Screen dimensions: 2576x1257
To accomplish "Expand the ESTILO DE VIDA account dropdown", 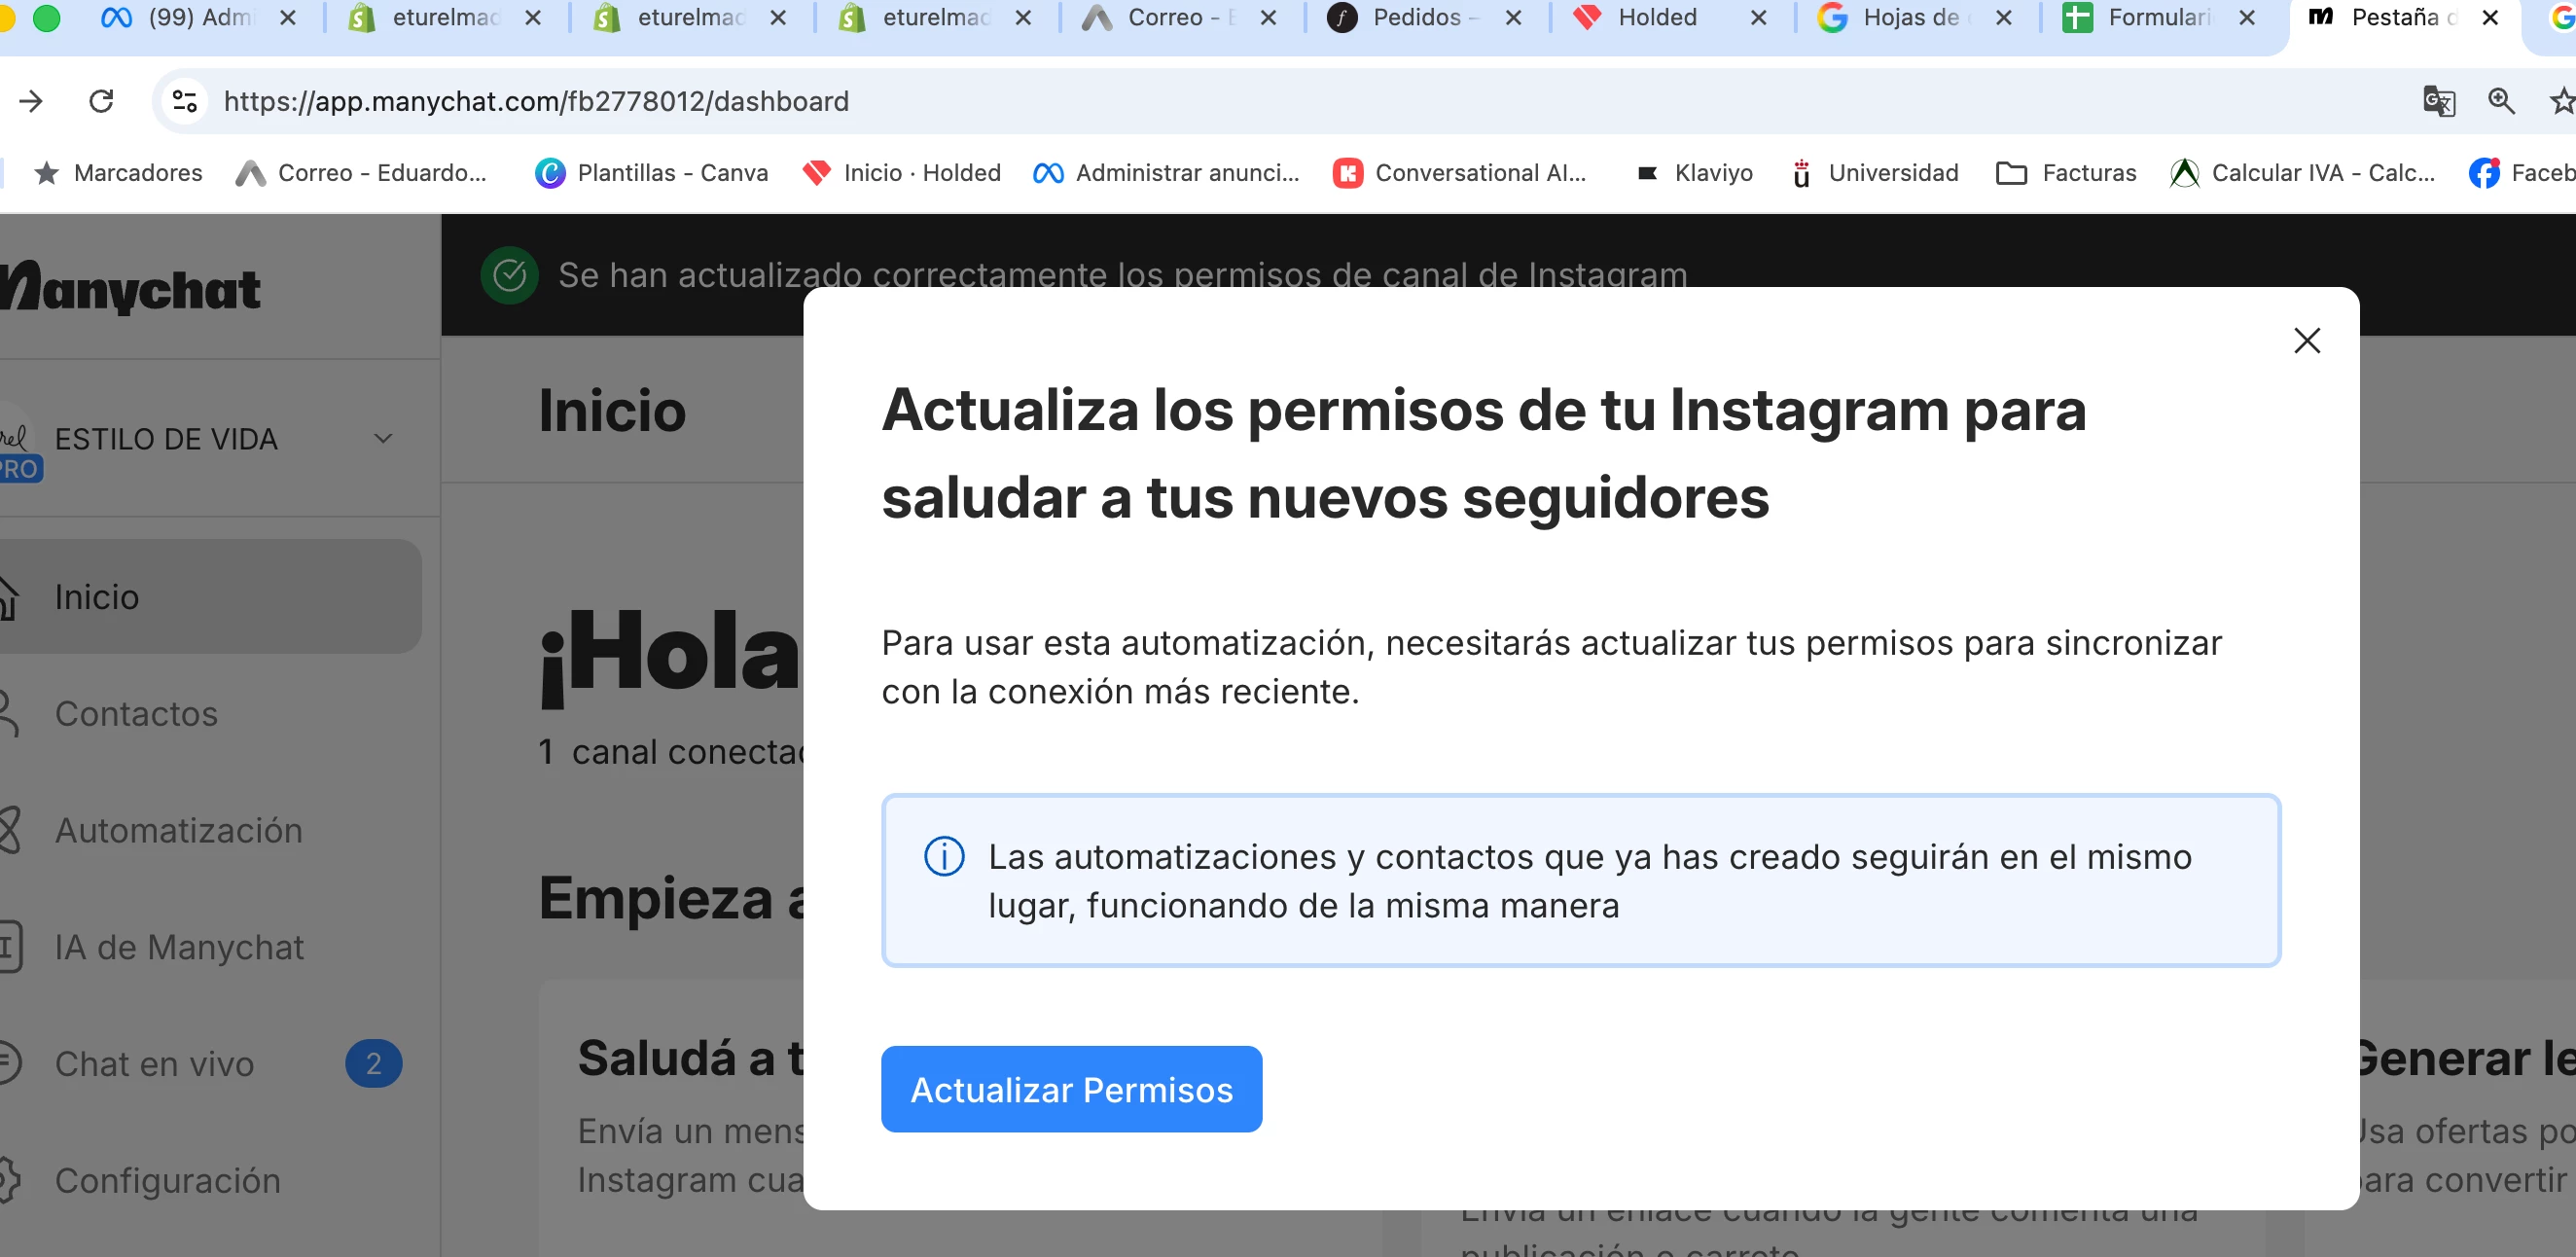I will point(383,439).
